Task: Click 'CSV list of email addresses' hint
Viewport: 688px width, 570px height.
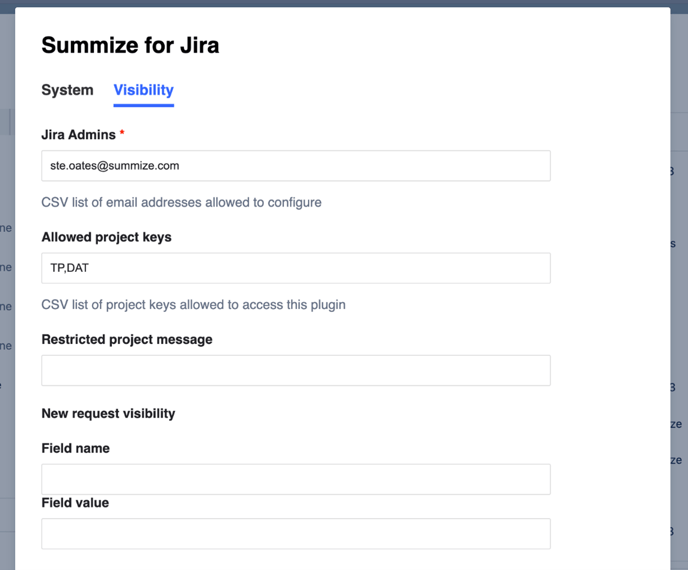Action: click(x=181, y=202)
